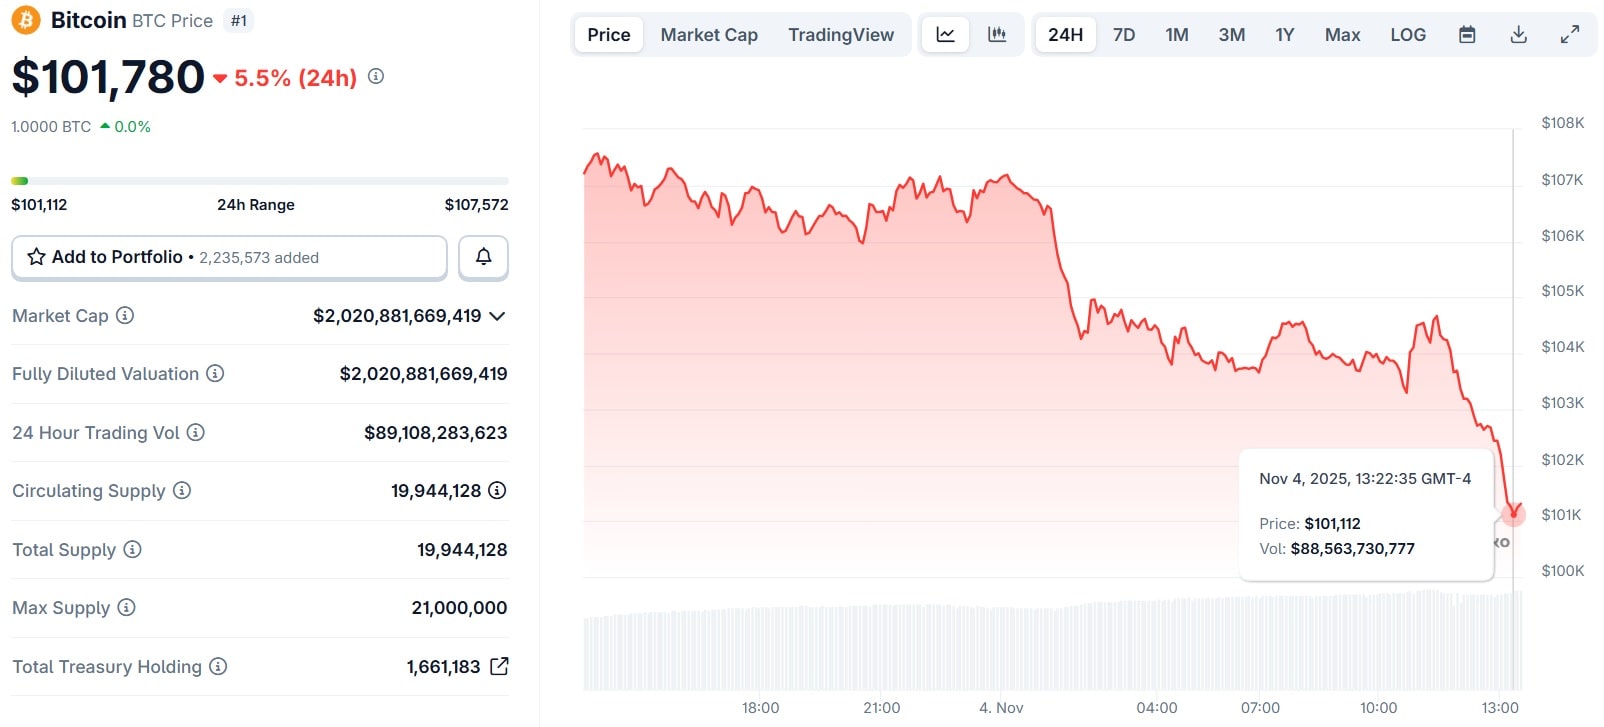The image size is (1604, 727).
Task: Click the price alert bell icon
Action: pyautogui.click(x=483, y=257)
